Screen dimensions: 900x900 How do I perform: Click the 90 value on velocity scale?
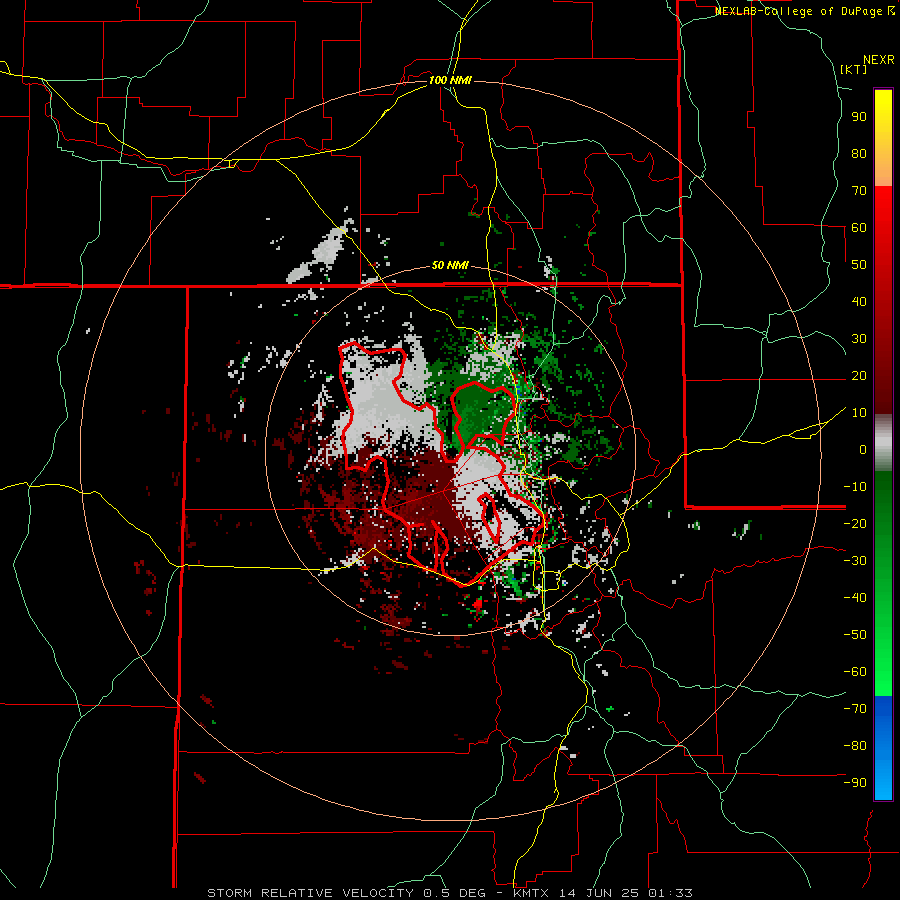coord(859,117)
